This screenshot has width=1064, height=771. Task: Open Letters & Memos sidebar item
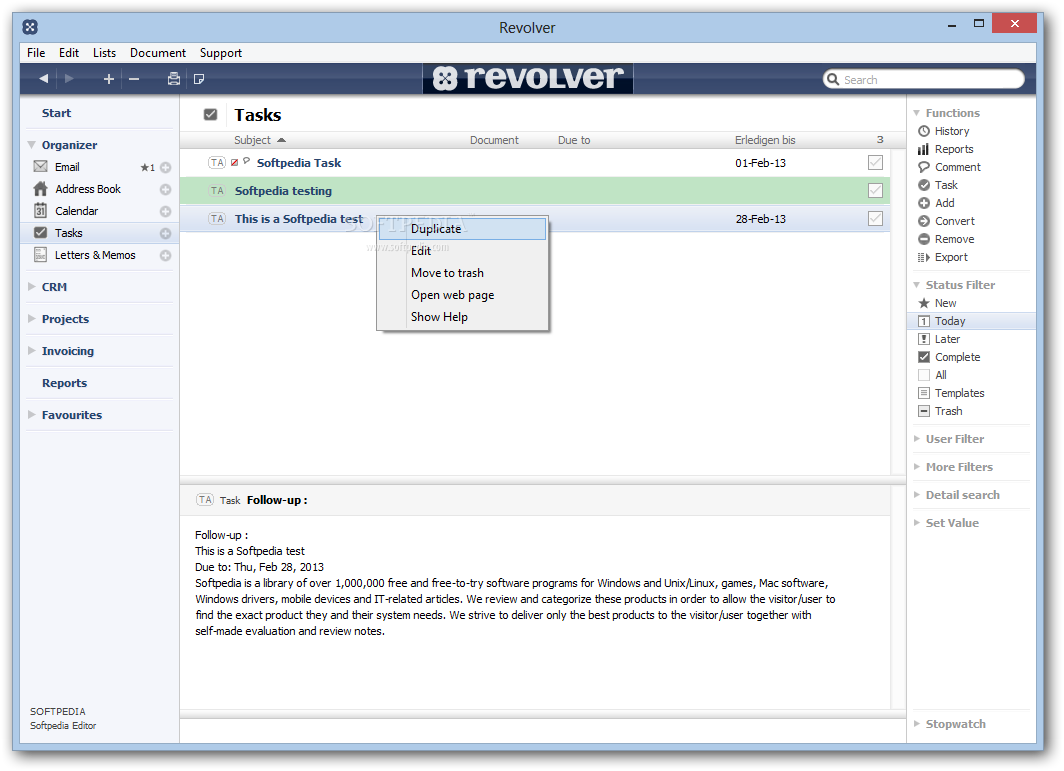95,255
